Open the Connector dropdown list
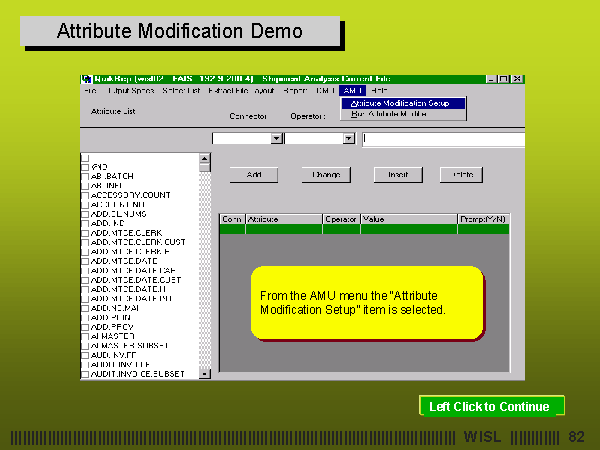 point(277,138)
